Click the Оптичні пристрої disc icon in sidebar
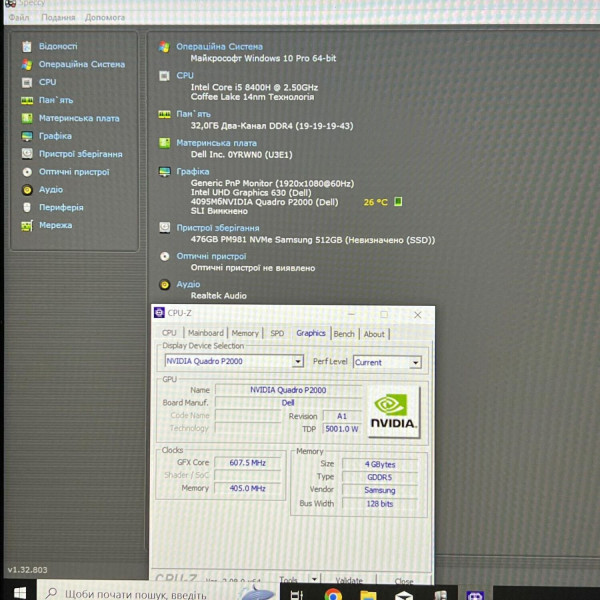 27,172
